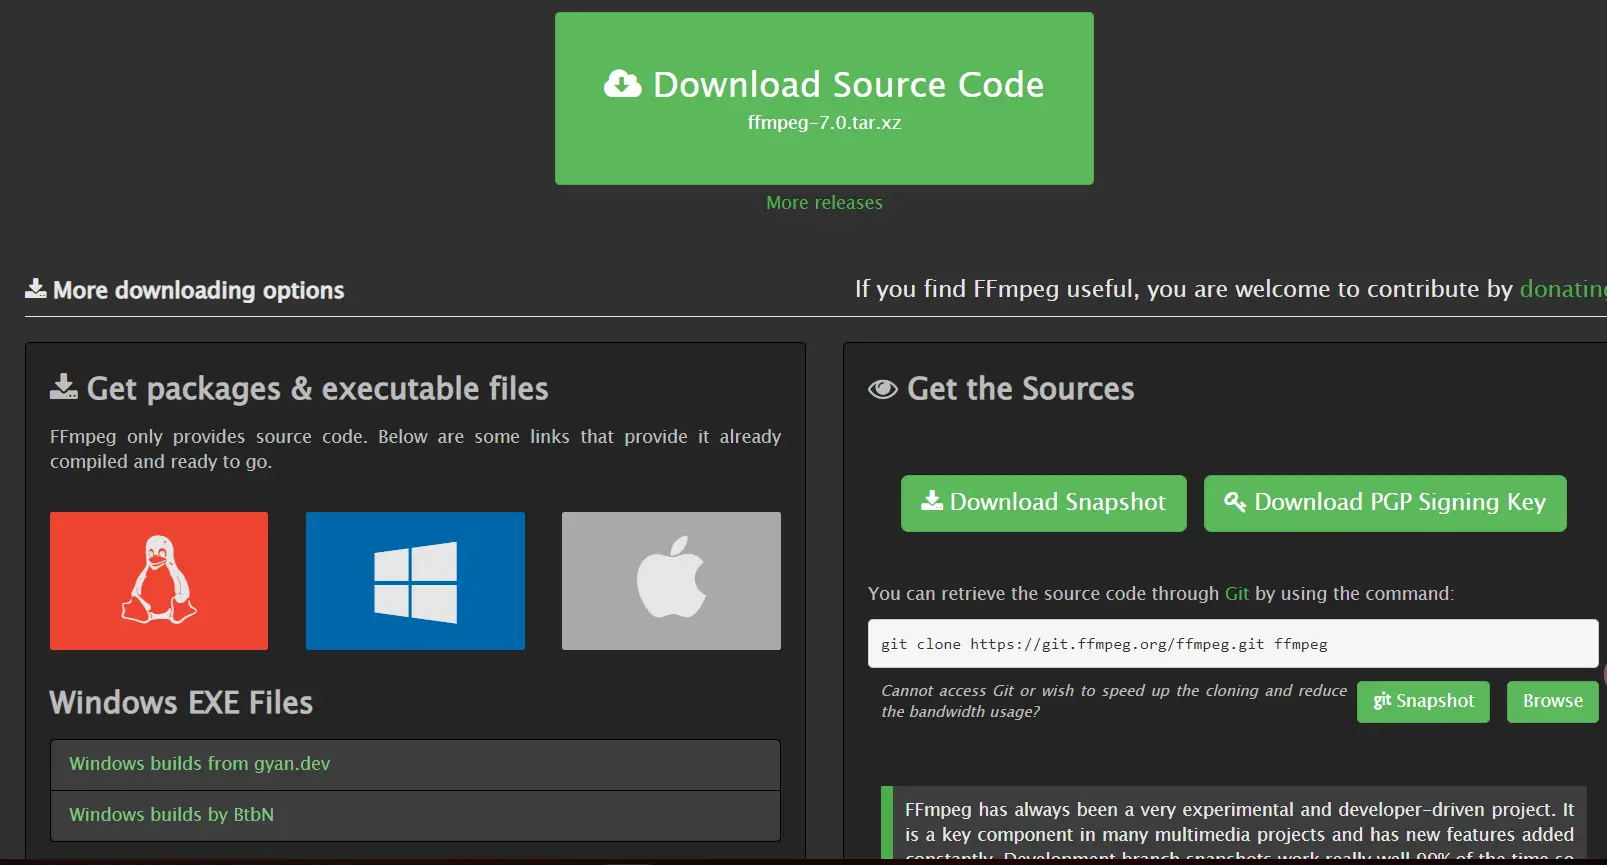
Task: Click the Browse button
Action: click(1552, 701)
